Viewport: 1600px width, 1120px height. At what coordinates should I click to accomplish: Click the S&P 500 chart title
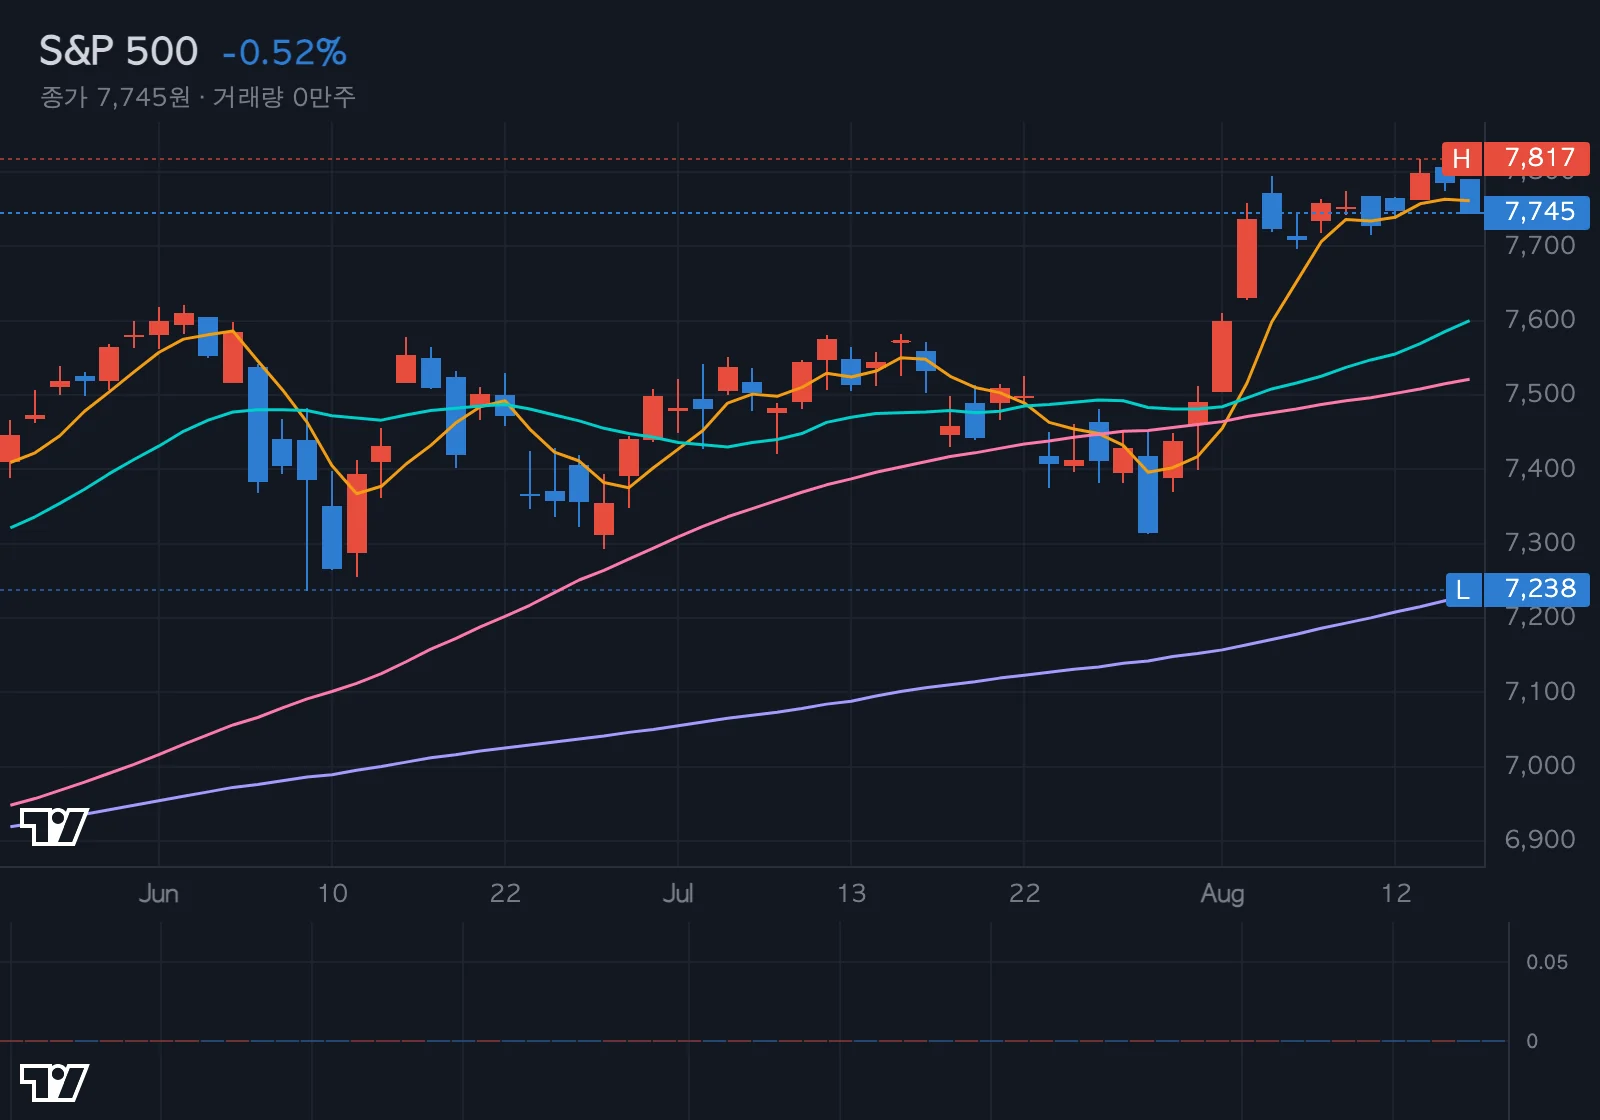(x=118, y=51)
